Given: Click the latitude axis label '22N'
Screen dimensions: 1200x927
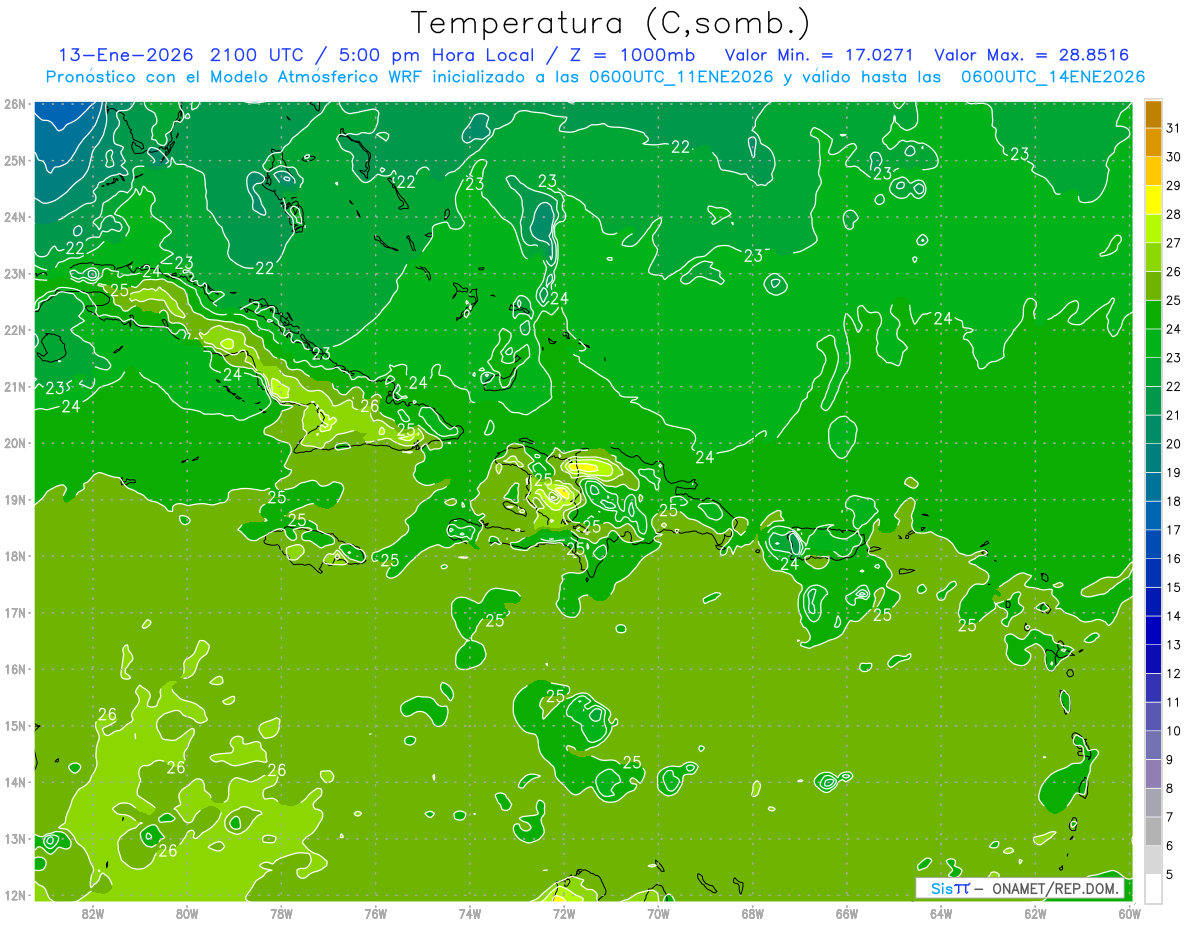Looking at the screenshot, I should pyautogui.click(x=14, y=330).
